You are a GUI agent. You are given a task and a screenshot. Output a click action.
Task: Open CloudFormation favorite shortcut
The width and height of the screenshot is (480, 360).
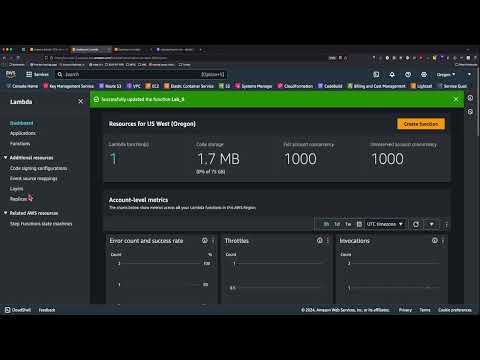[295, 86]
